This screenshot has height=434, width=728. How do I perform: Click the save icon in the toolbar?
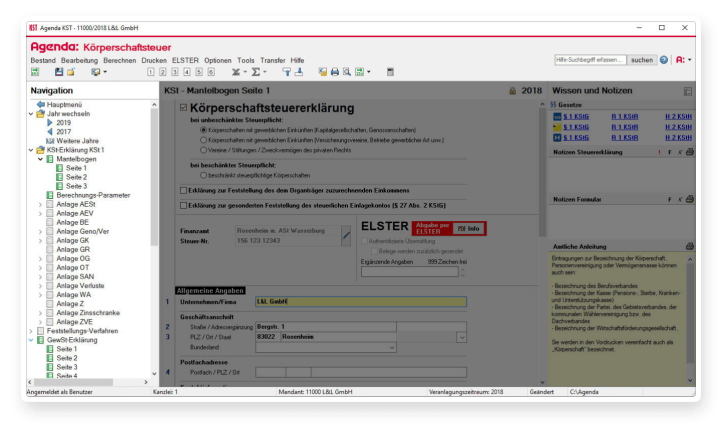click(x=59, y=72)
